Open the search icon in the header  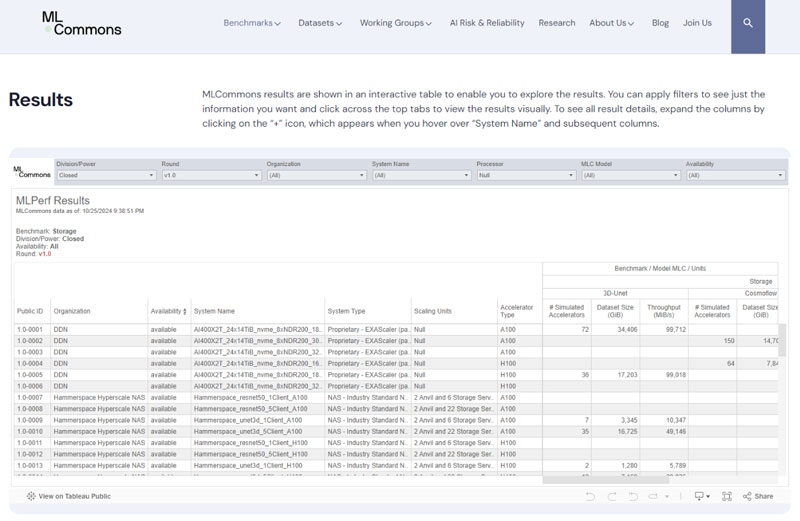click(x=747, y=23)
